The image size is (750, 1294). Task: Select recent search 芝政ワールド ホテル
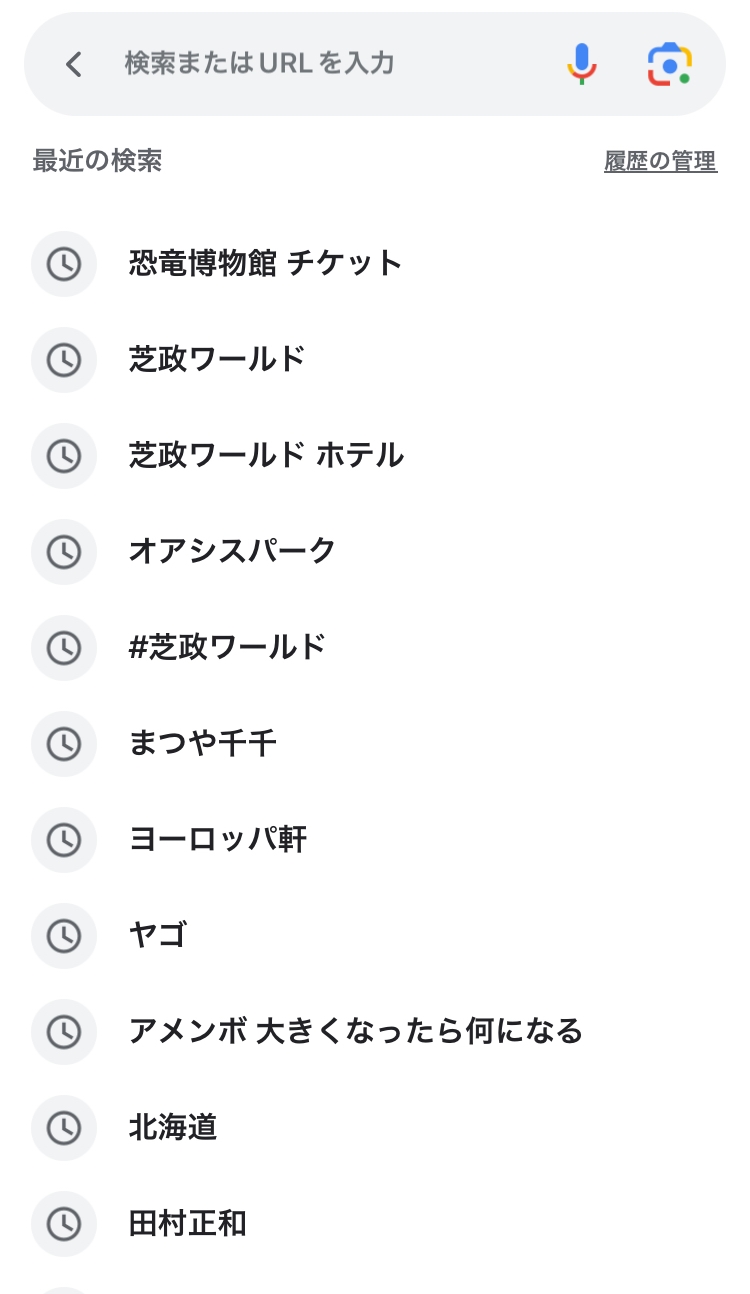click(x=266, y=455)
